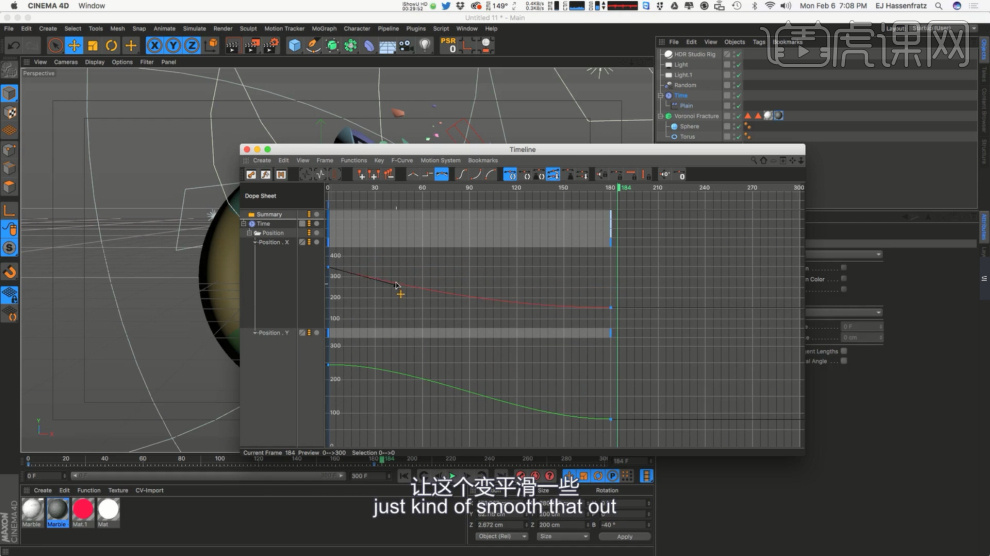Activate the Rotate tool

(x=111, y=45)
